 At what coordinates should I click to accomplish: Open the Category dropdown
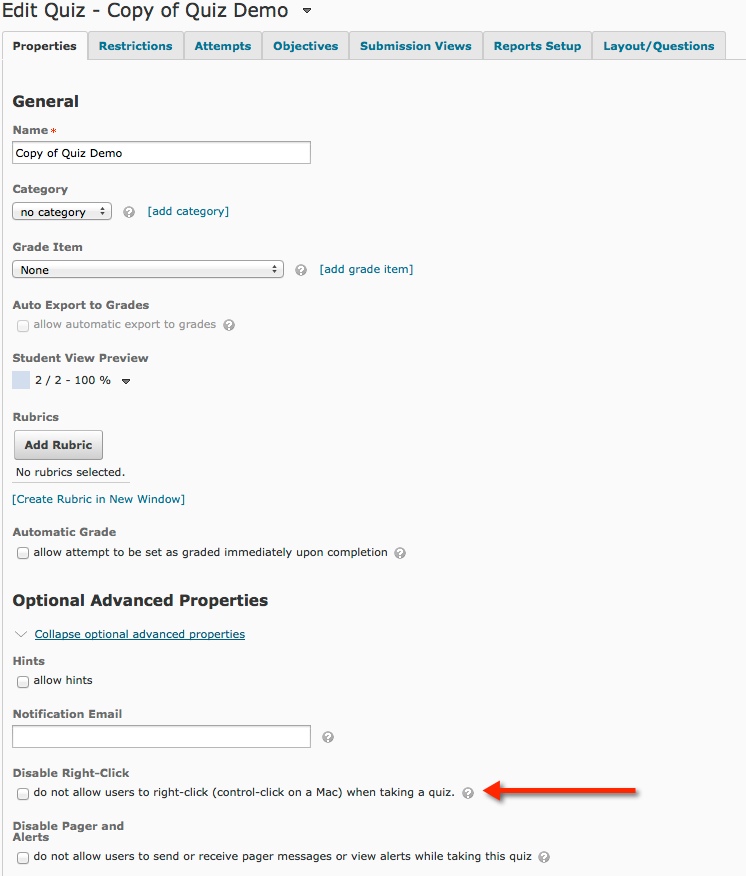62,212
